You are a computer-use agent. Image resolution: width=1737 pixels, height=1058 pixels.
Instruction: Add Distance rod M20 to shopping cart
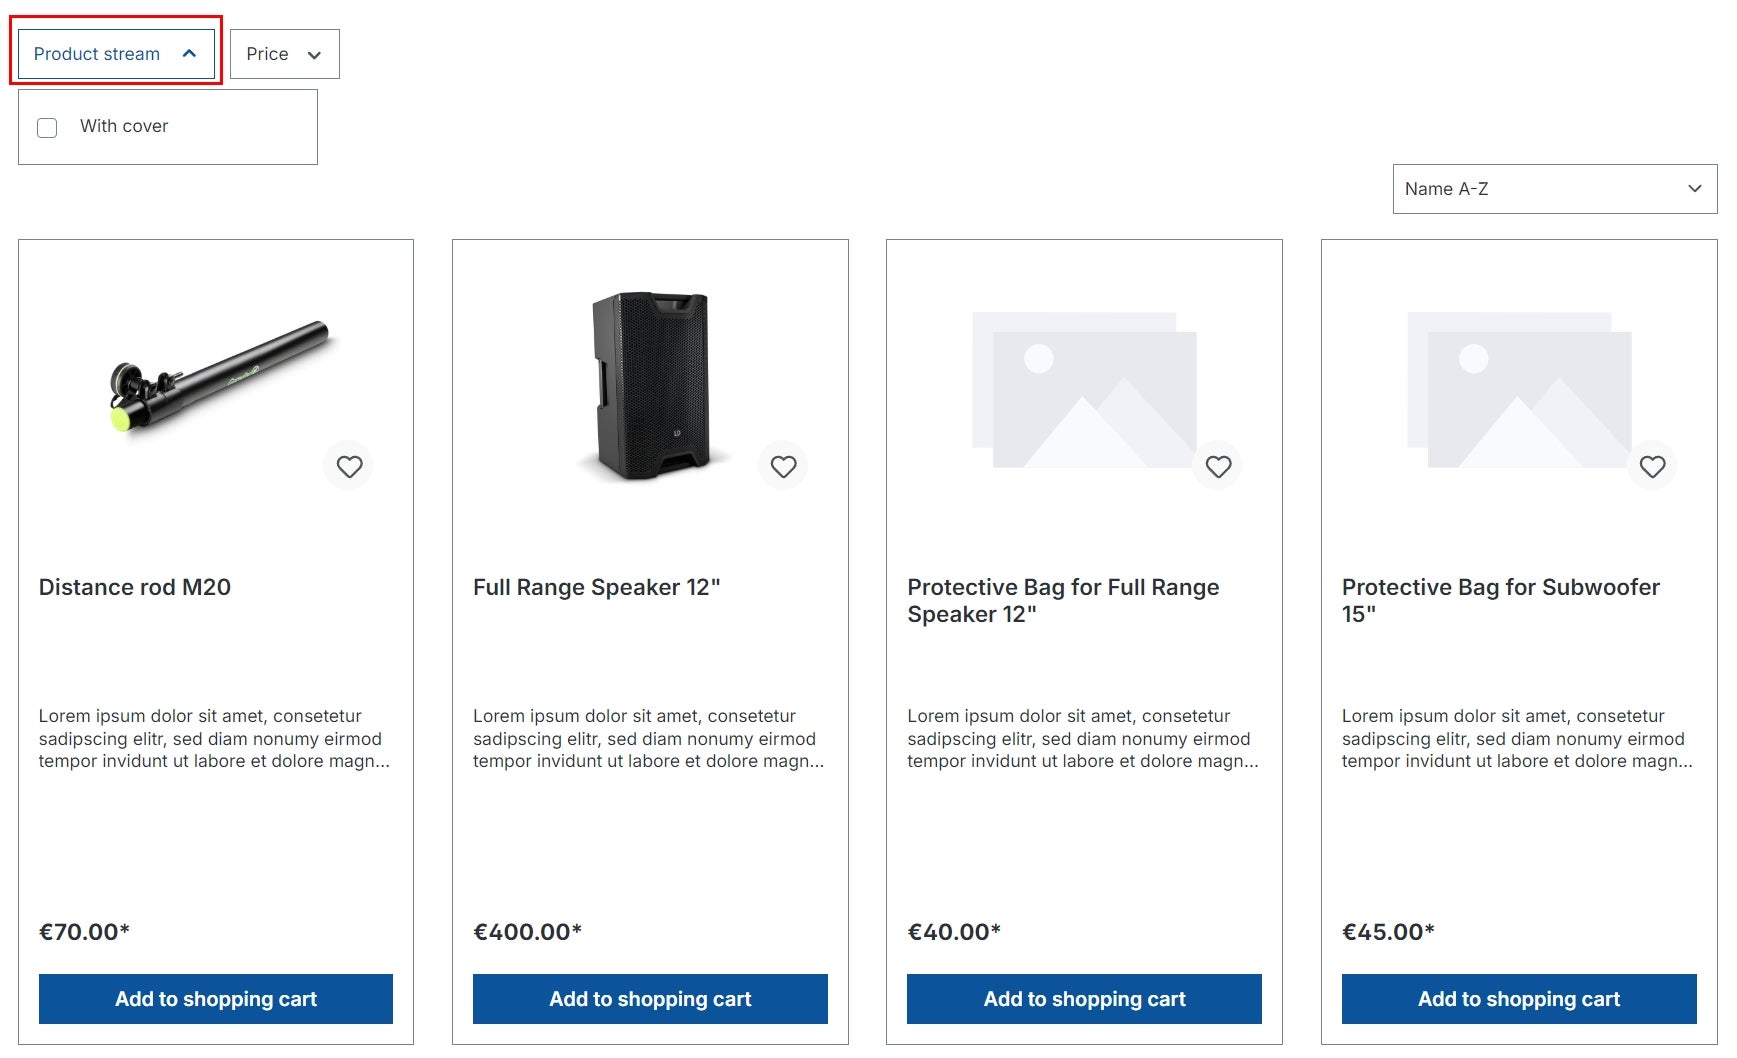(216, 999)
